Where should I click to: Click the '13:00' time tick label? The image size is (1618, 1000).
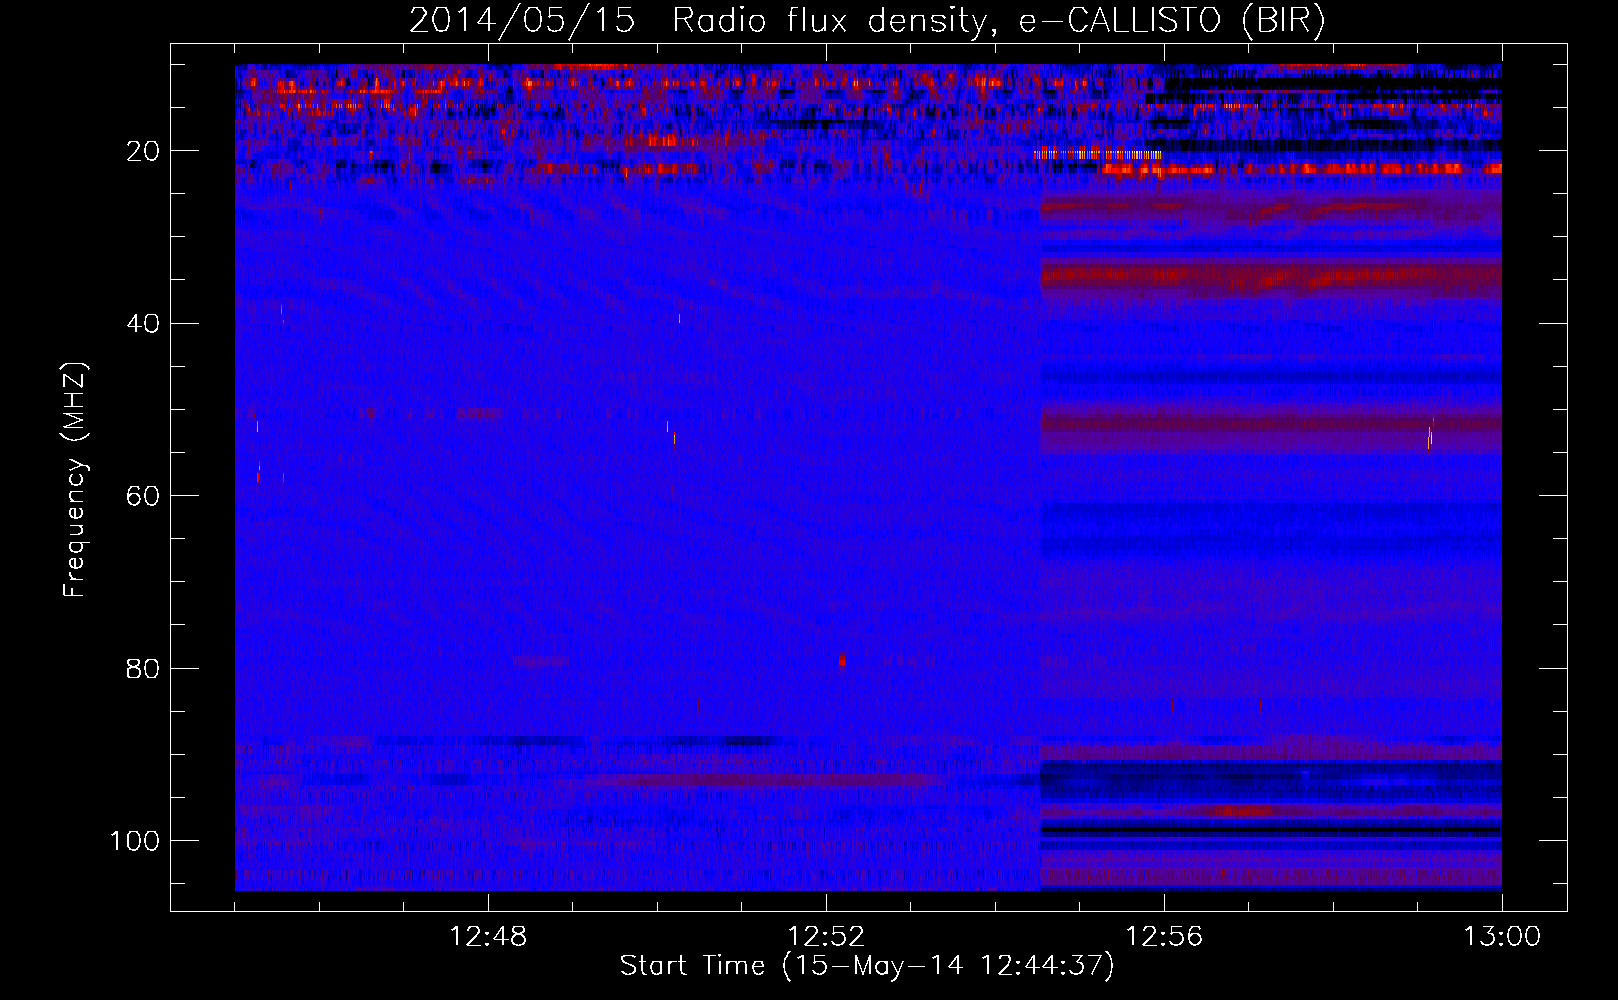[1502, 937]
